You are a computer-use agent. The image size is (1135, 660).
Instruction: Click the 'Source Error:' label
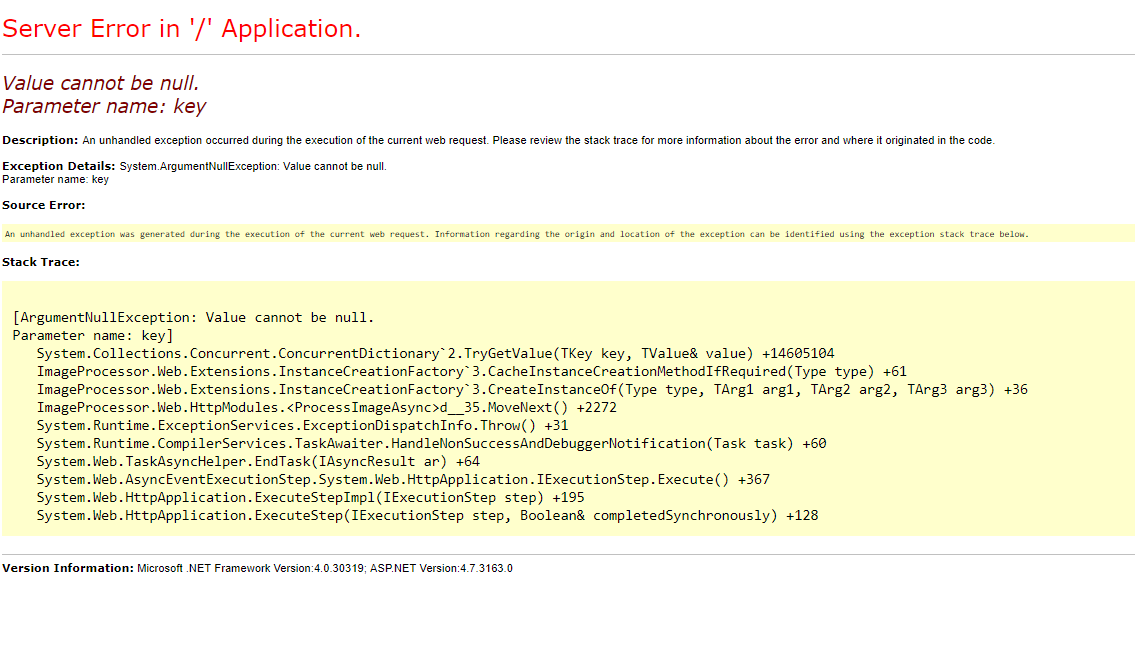[x=43, y=206]
